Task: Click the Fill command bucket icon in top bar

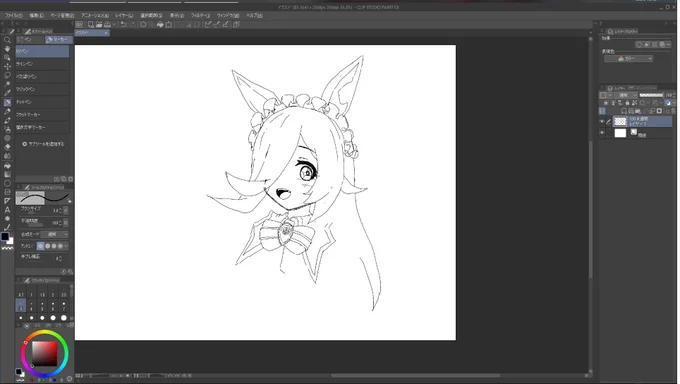Action: (160, 24)
